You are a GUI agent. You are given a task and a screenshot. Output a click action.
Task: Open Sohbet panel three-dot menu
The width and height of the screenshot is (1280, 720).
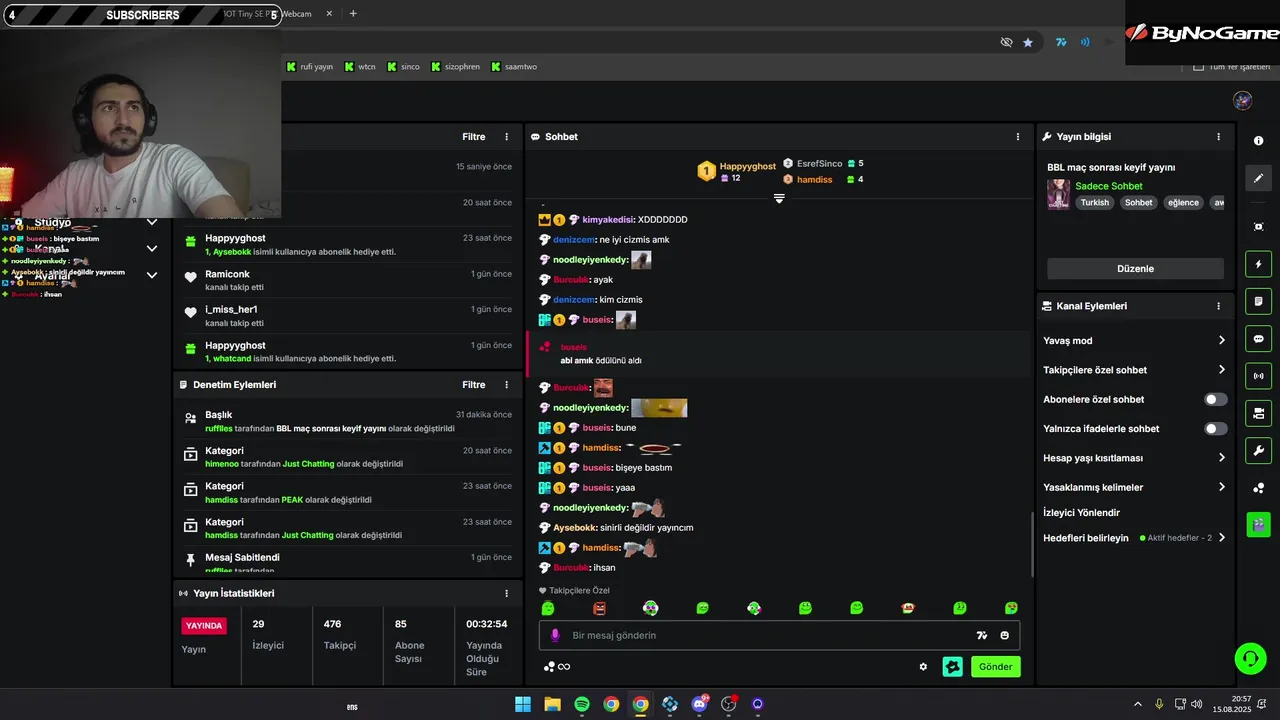1018,137
